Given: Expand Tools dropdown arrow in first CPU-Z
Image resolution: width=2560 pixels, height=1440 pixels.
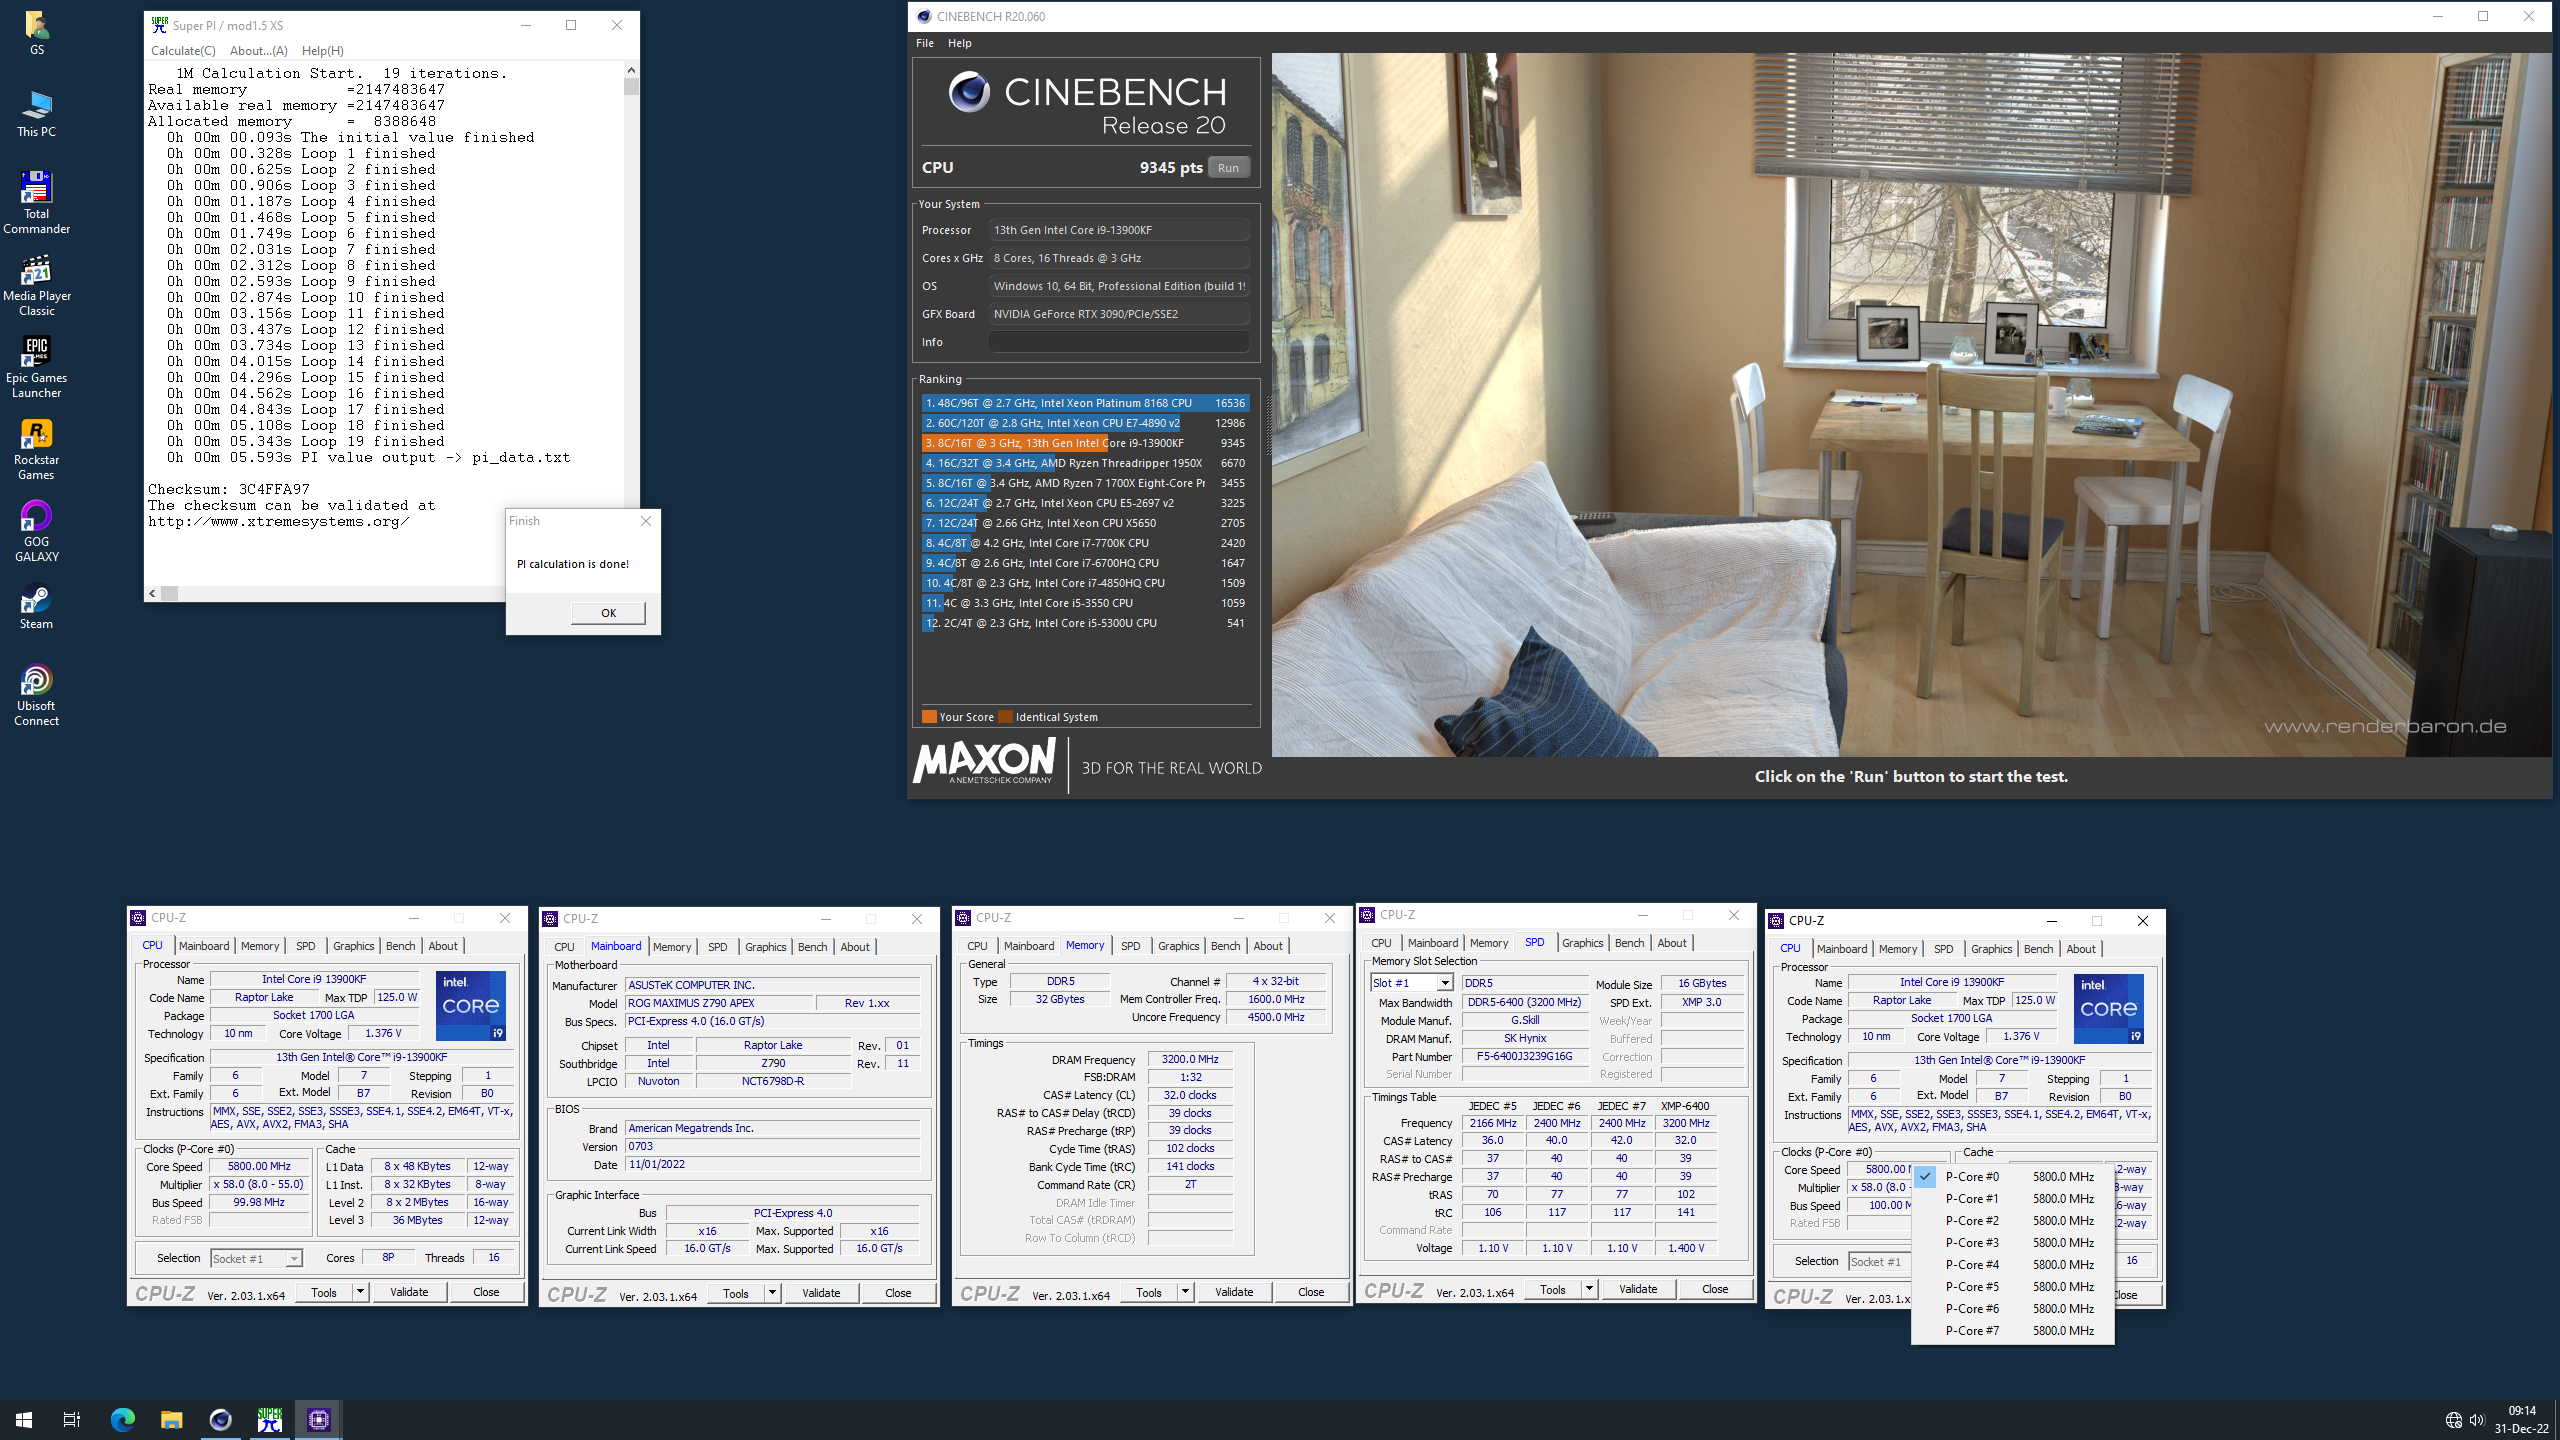Looking at the screenshot, I should [x=360, y=1292].
